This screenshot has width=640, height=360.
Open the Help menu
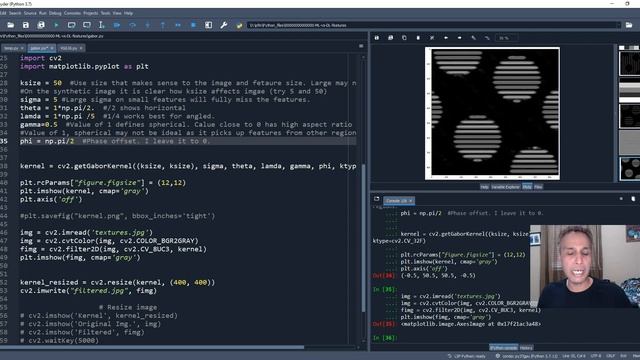click(128, 13)
